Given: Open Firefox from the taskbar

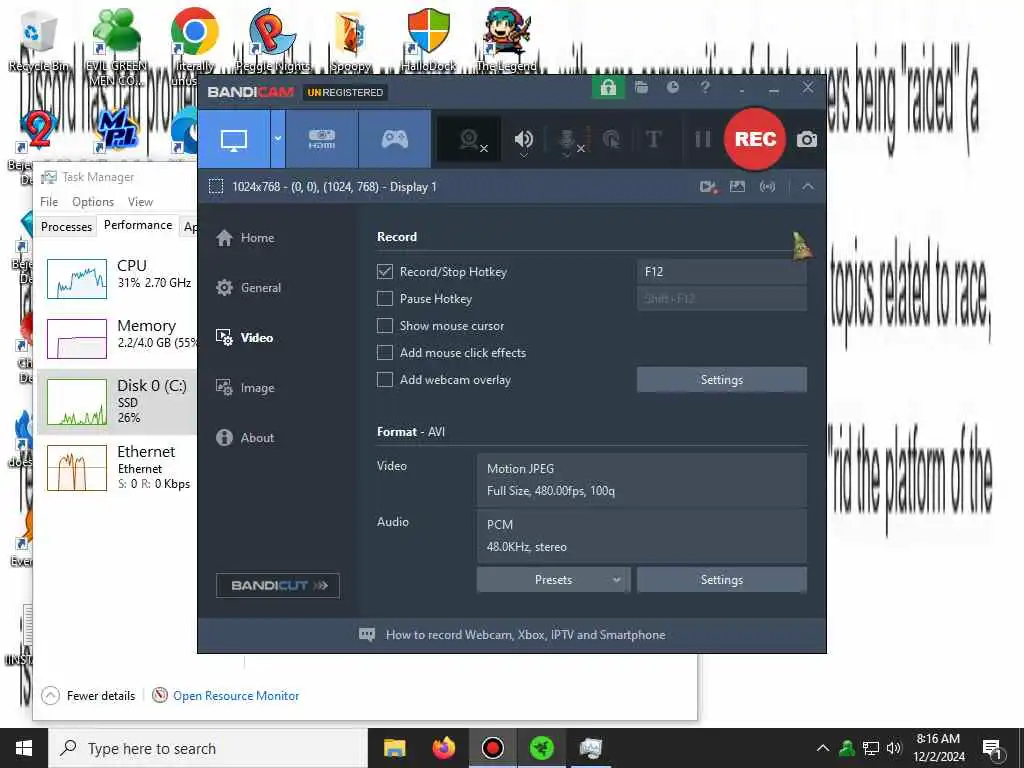Looking at the screenshot, I should pos(444,748).
